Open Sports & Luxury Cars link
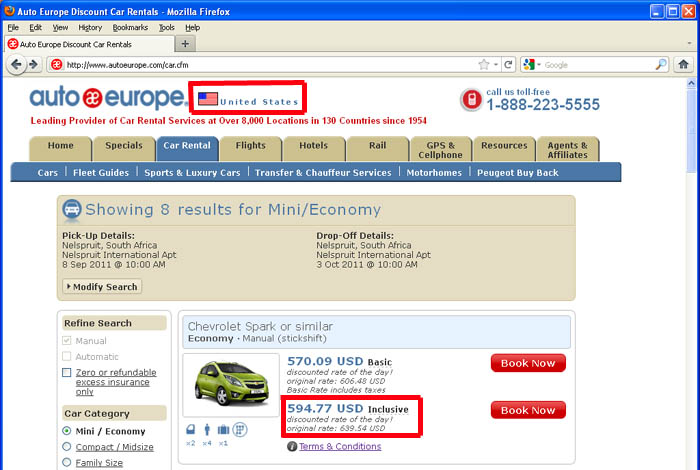The height and width of the screenshot is (470, 700). [192, 173]
